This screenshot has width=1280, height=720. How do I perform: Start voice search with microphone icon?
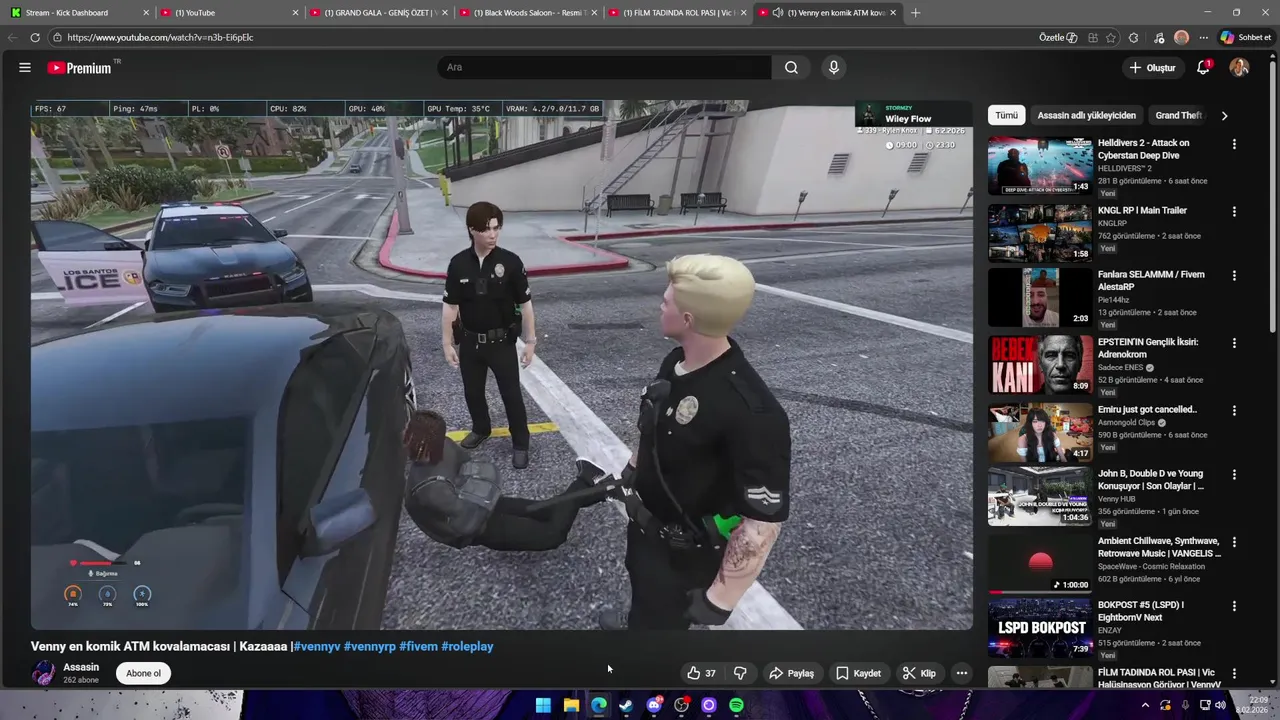pos(834,68)
